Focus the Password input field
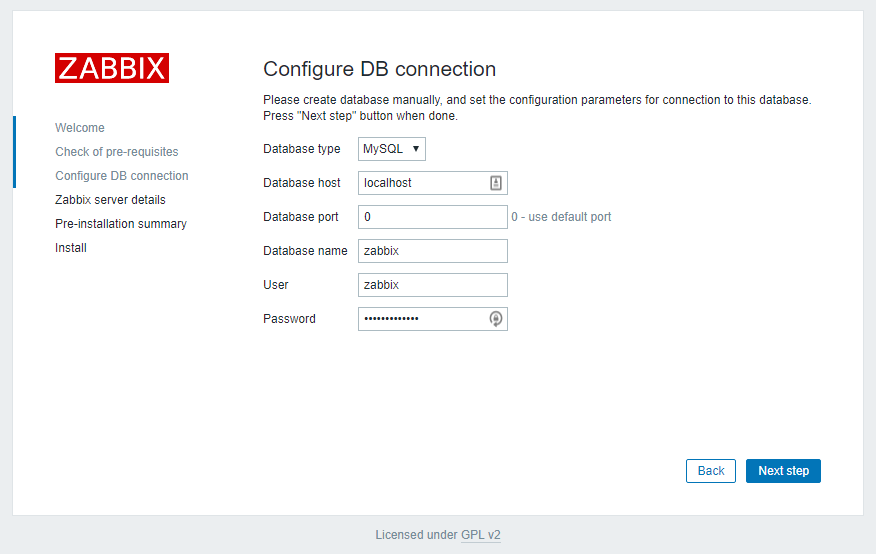The height and width of the screenshot is (554, 876). click(433, 319)
